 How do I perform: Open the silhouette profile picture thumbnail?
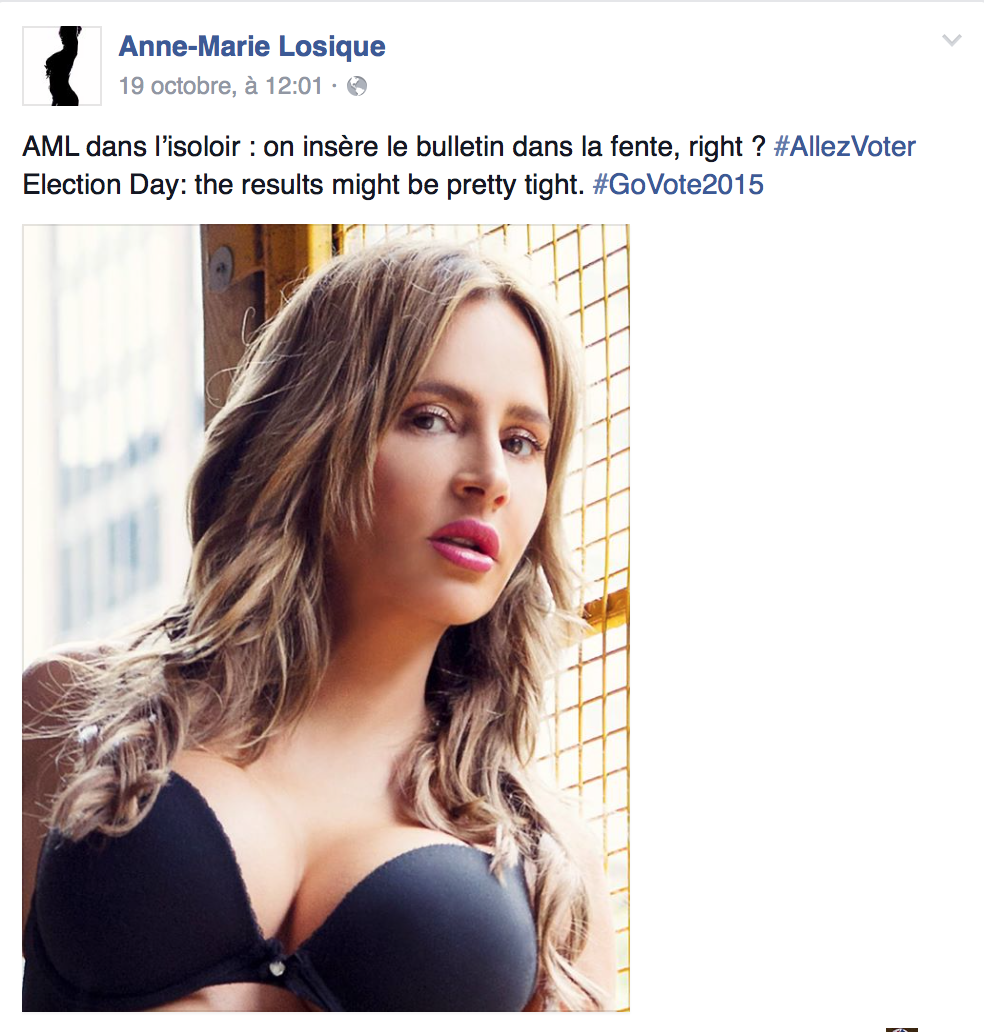(62, 66)
